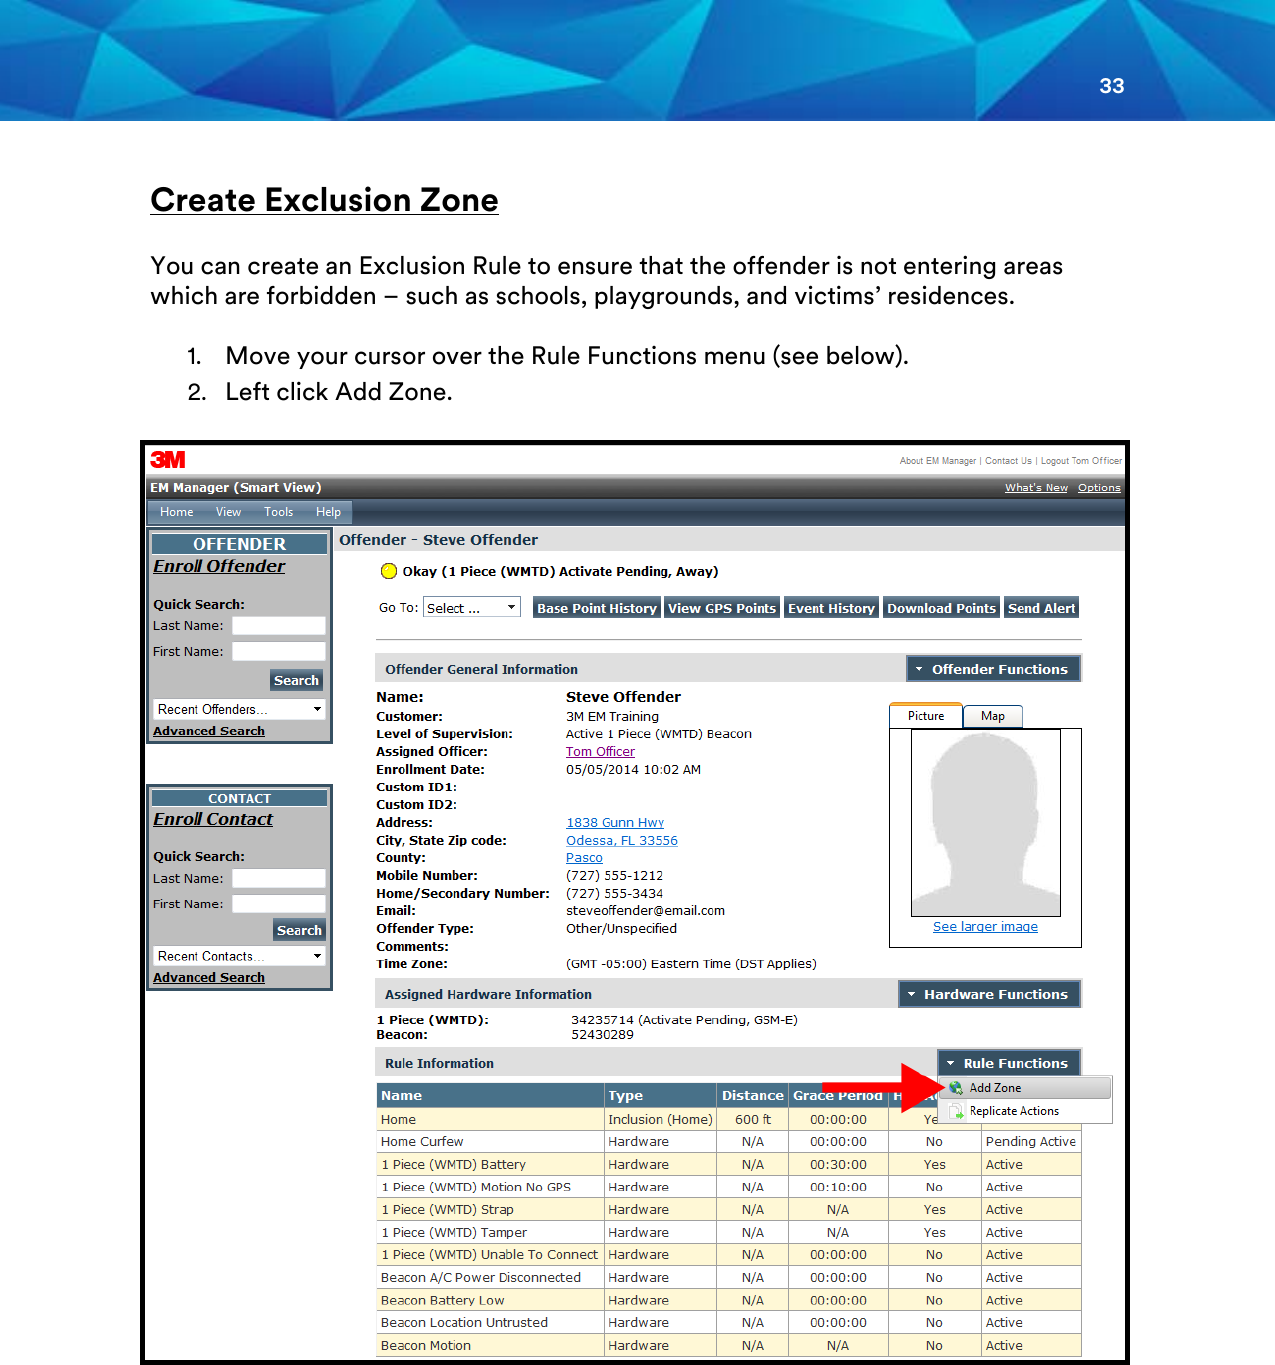Switch to the Map tab
Image resolution: width=1275 pixels, height=1365 pixels.
993,716
